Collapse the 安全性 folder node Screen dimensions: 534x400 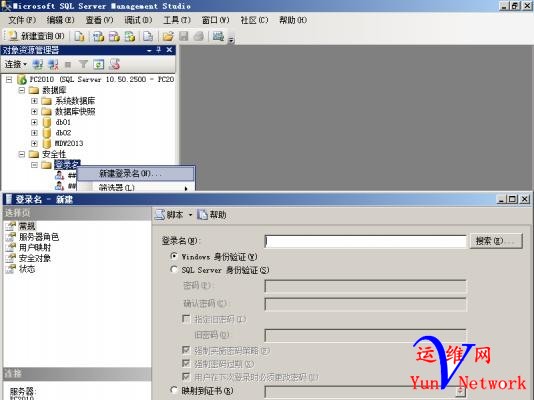pos(22,154)
